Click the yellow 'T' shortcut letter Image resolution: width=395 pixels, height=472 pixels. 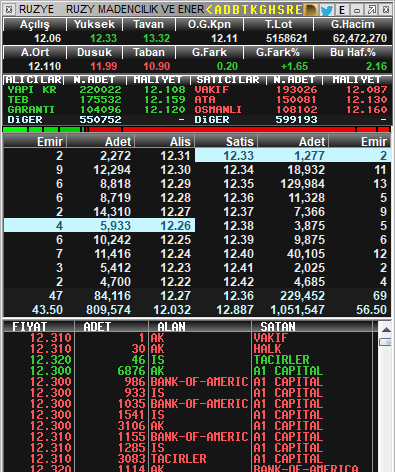coord(245,10)
